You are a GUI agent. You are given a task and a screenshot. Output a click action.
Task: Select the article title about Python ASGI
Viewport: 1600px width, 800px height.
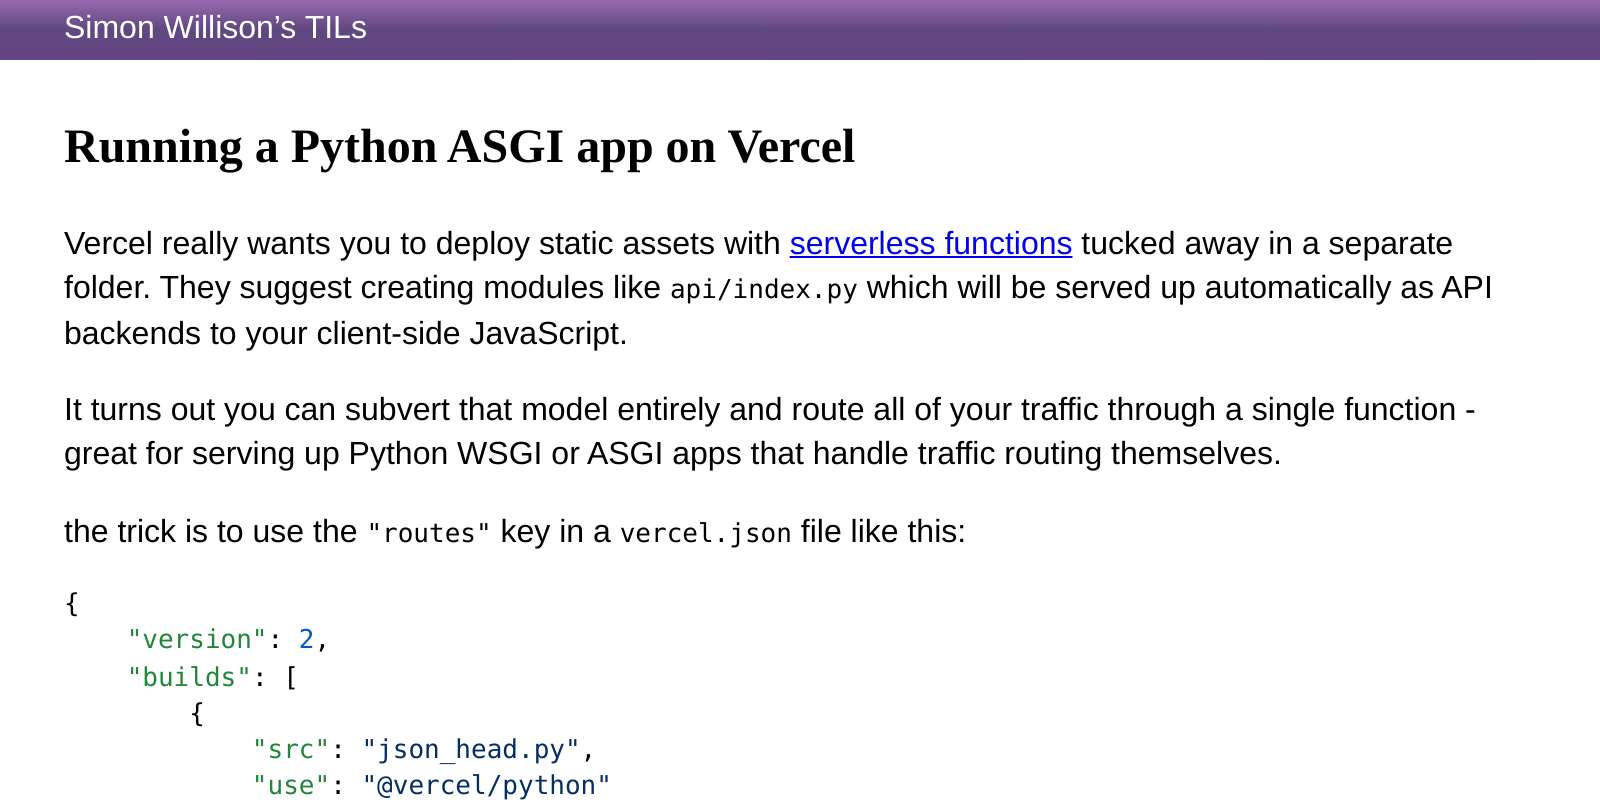(459, 147)
